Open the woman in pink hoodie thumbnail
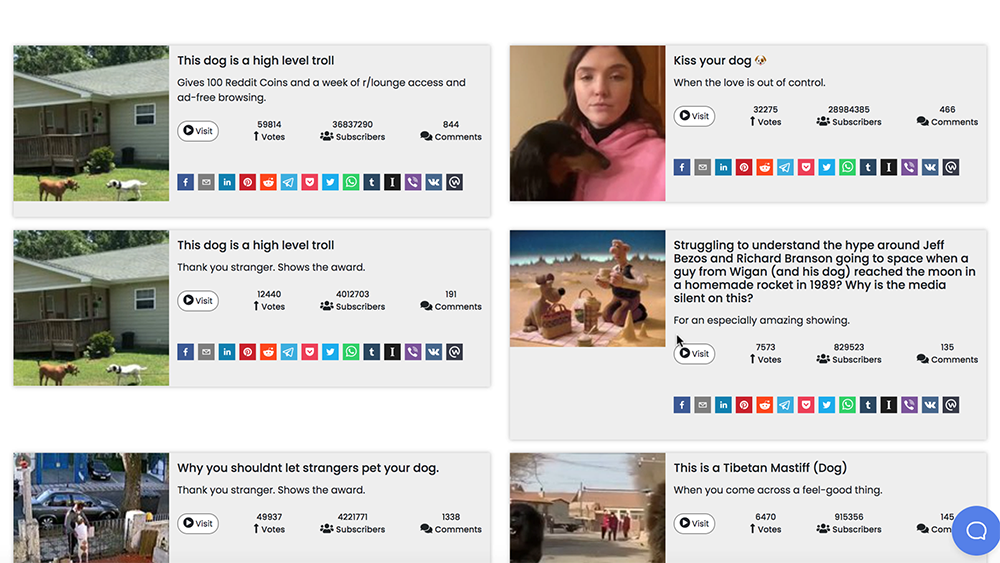1000x563 pixels. tap(587, 123)
